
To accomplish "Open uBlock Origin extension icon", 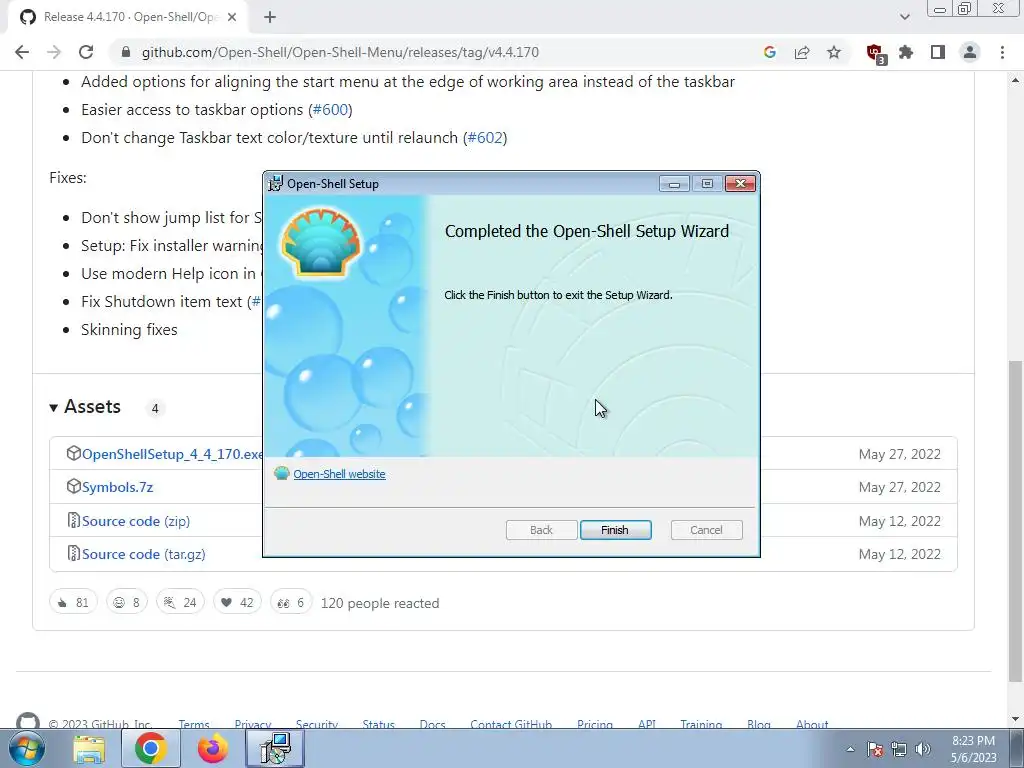I will click(875, 54).
